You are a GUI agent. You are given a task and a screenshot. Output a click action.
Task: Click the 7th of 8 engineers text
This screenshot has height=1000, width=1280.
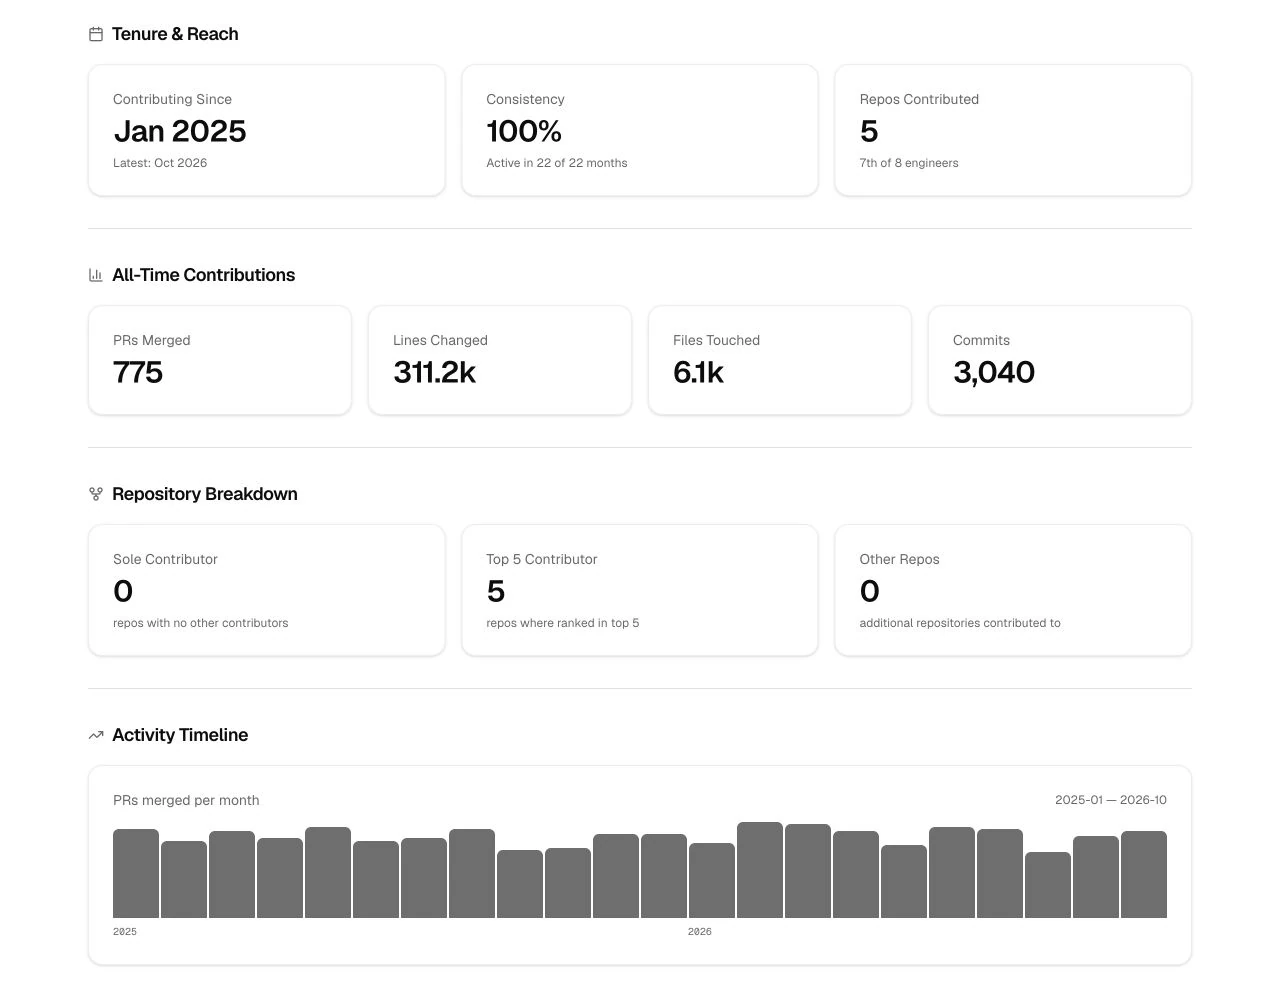(909, 163)
